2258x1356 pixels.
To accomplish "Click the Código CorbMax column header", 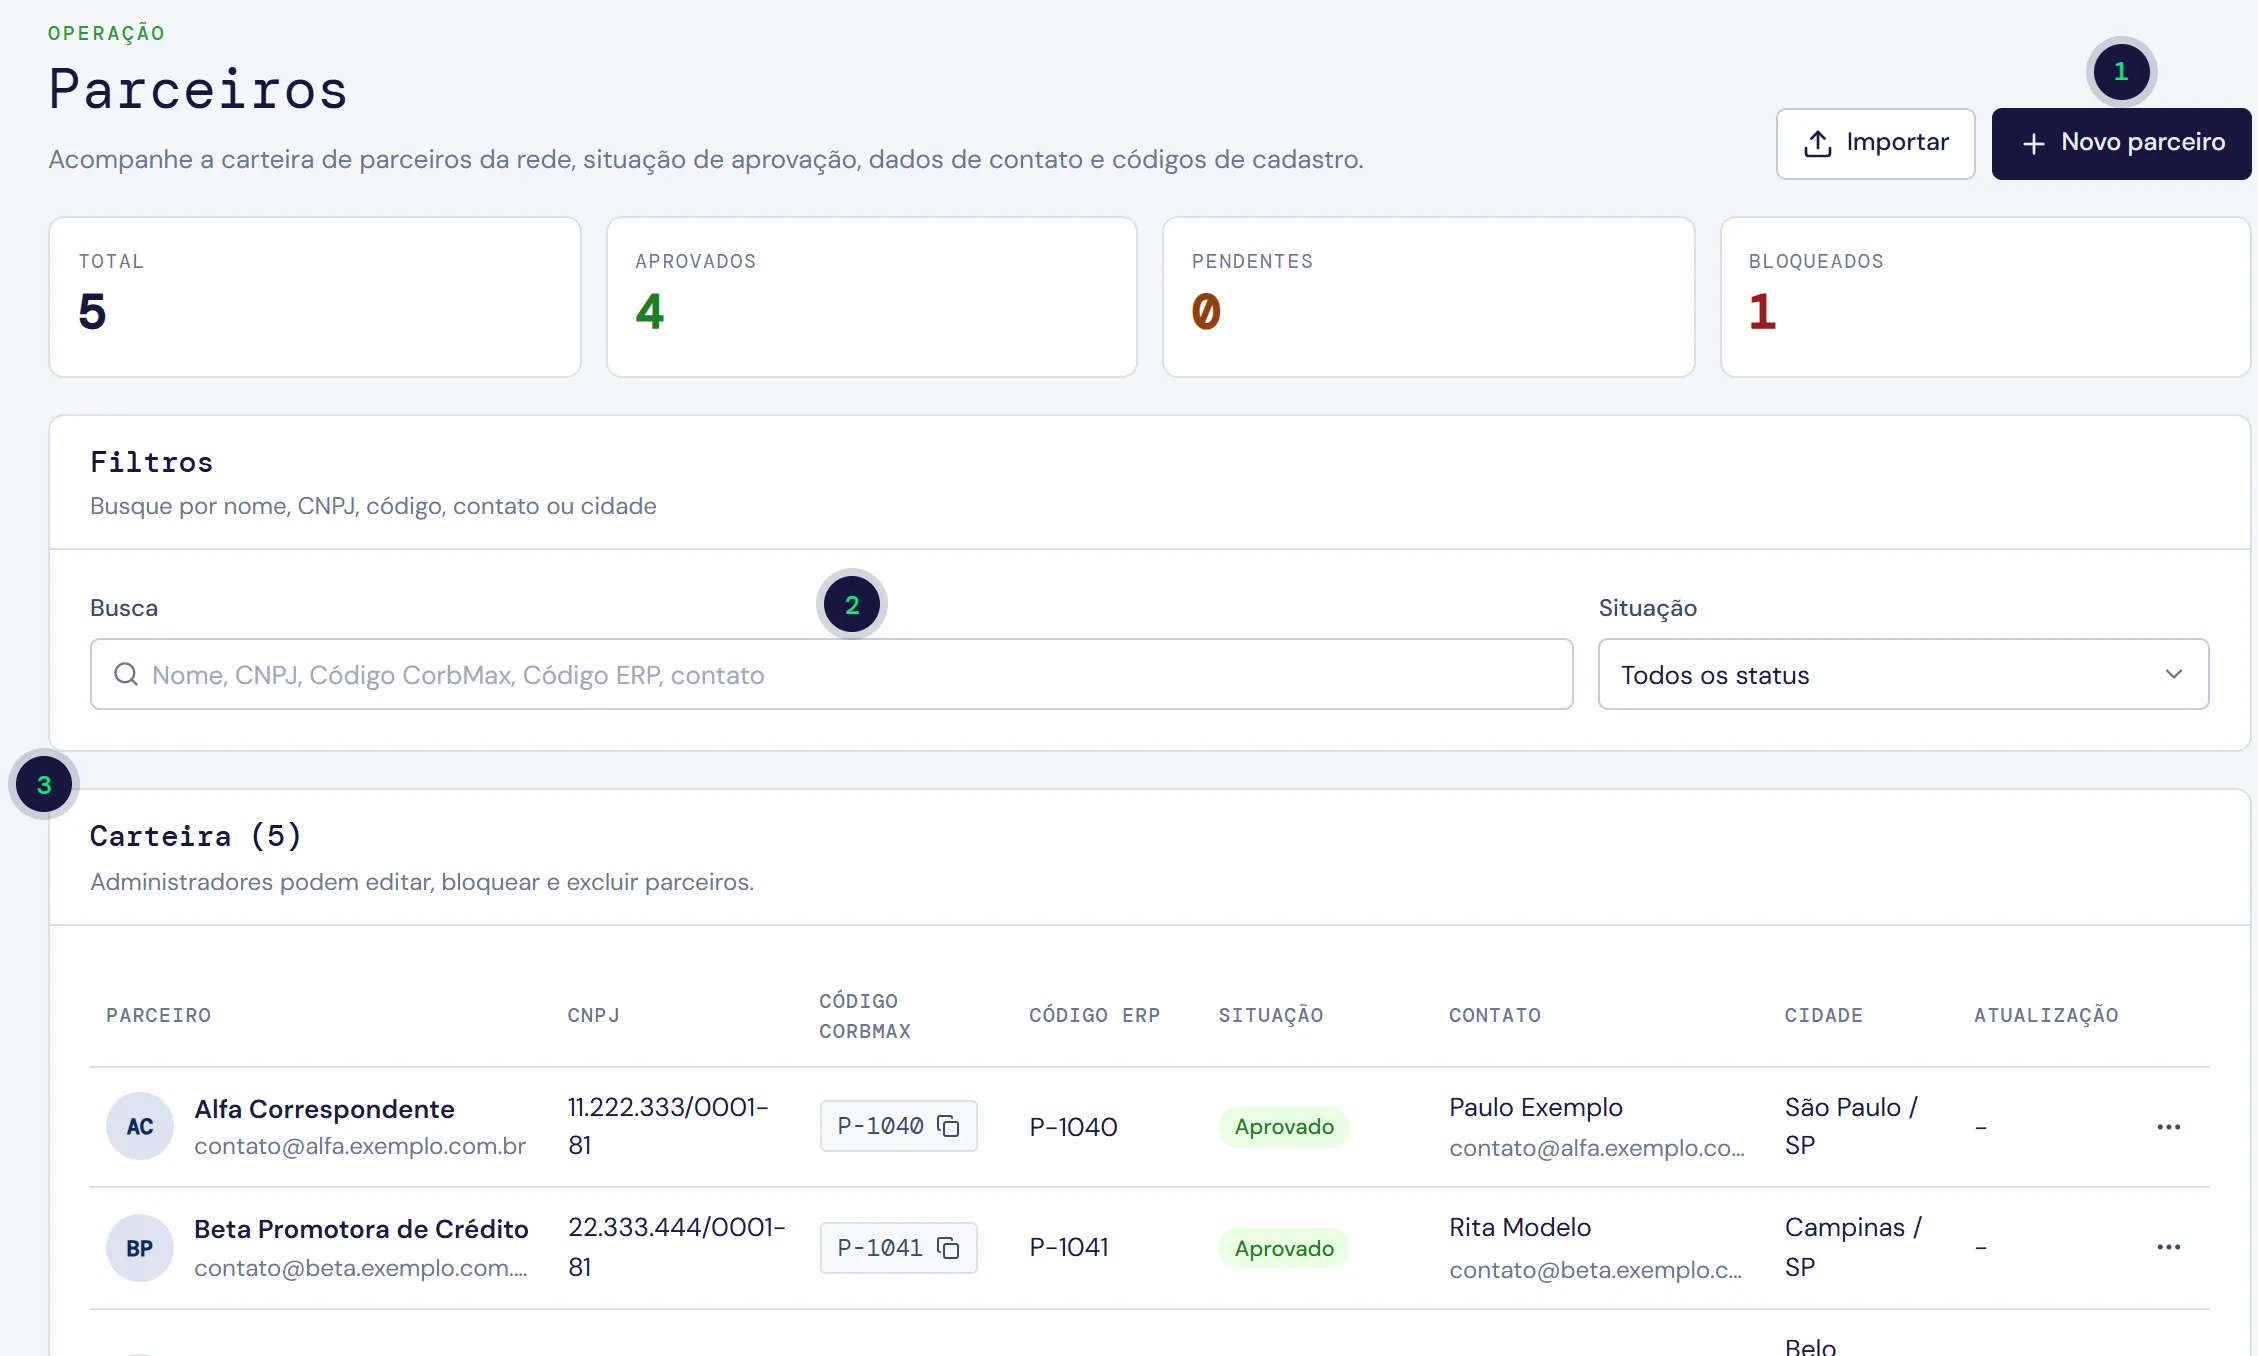I will click(x=865, y=1016).
